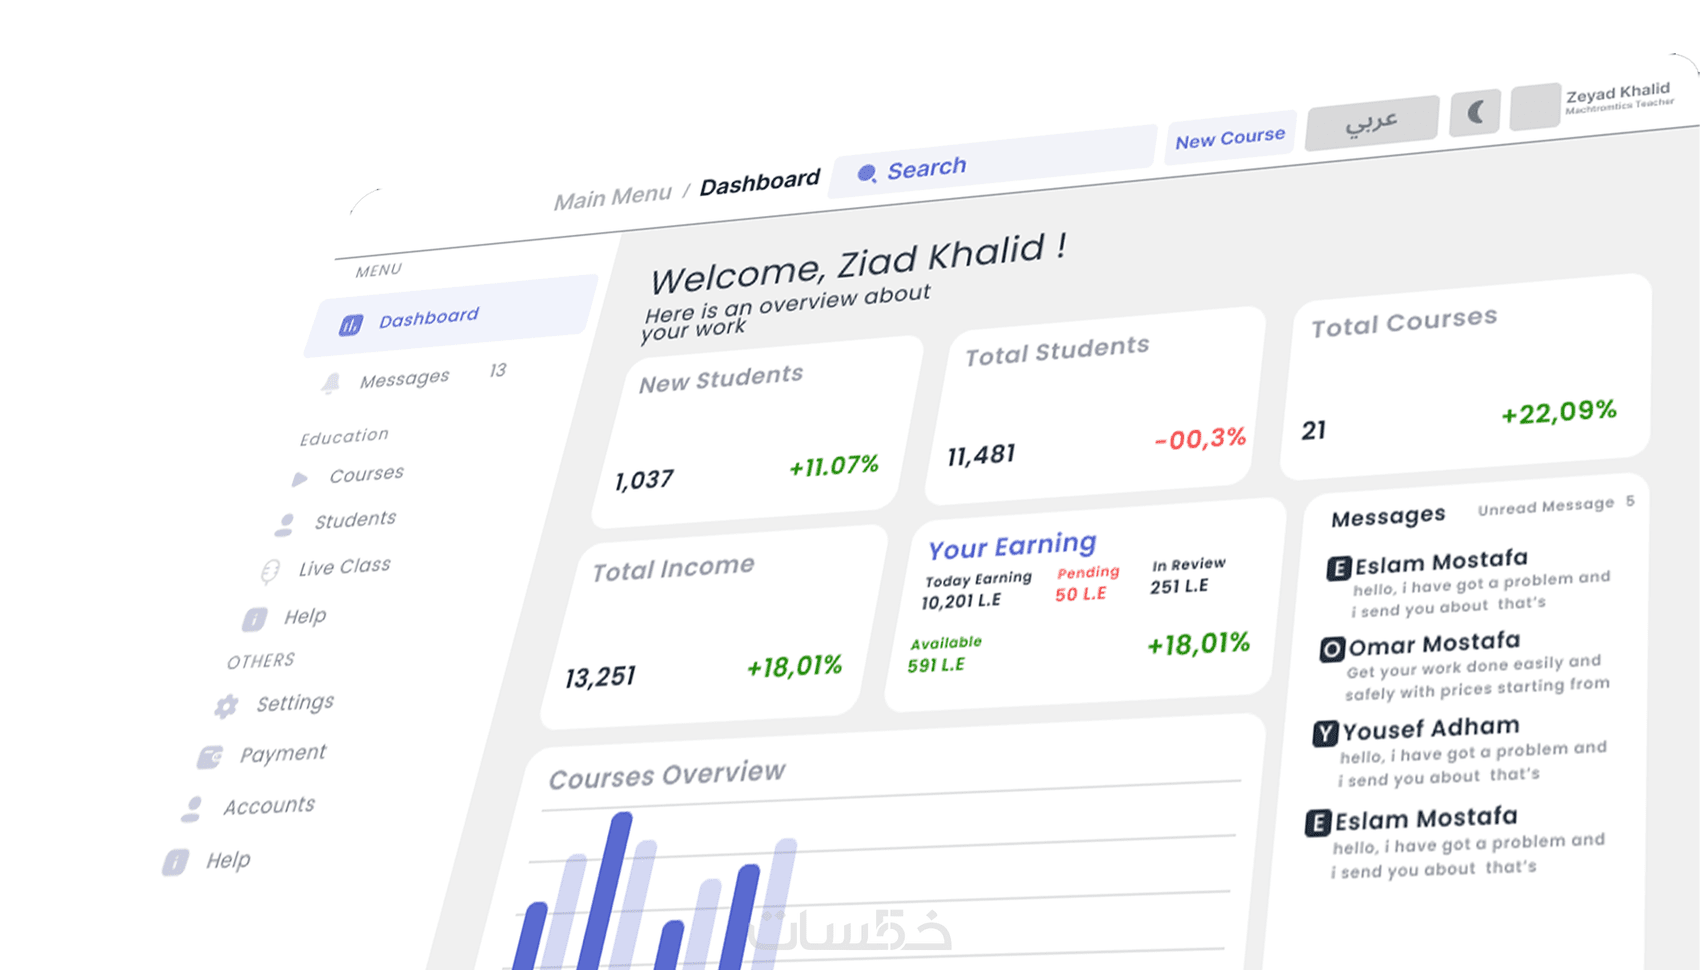This screenshot has width=1700, height=970.
Task: Open the Students menu item
Action: pos(355,520)
